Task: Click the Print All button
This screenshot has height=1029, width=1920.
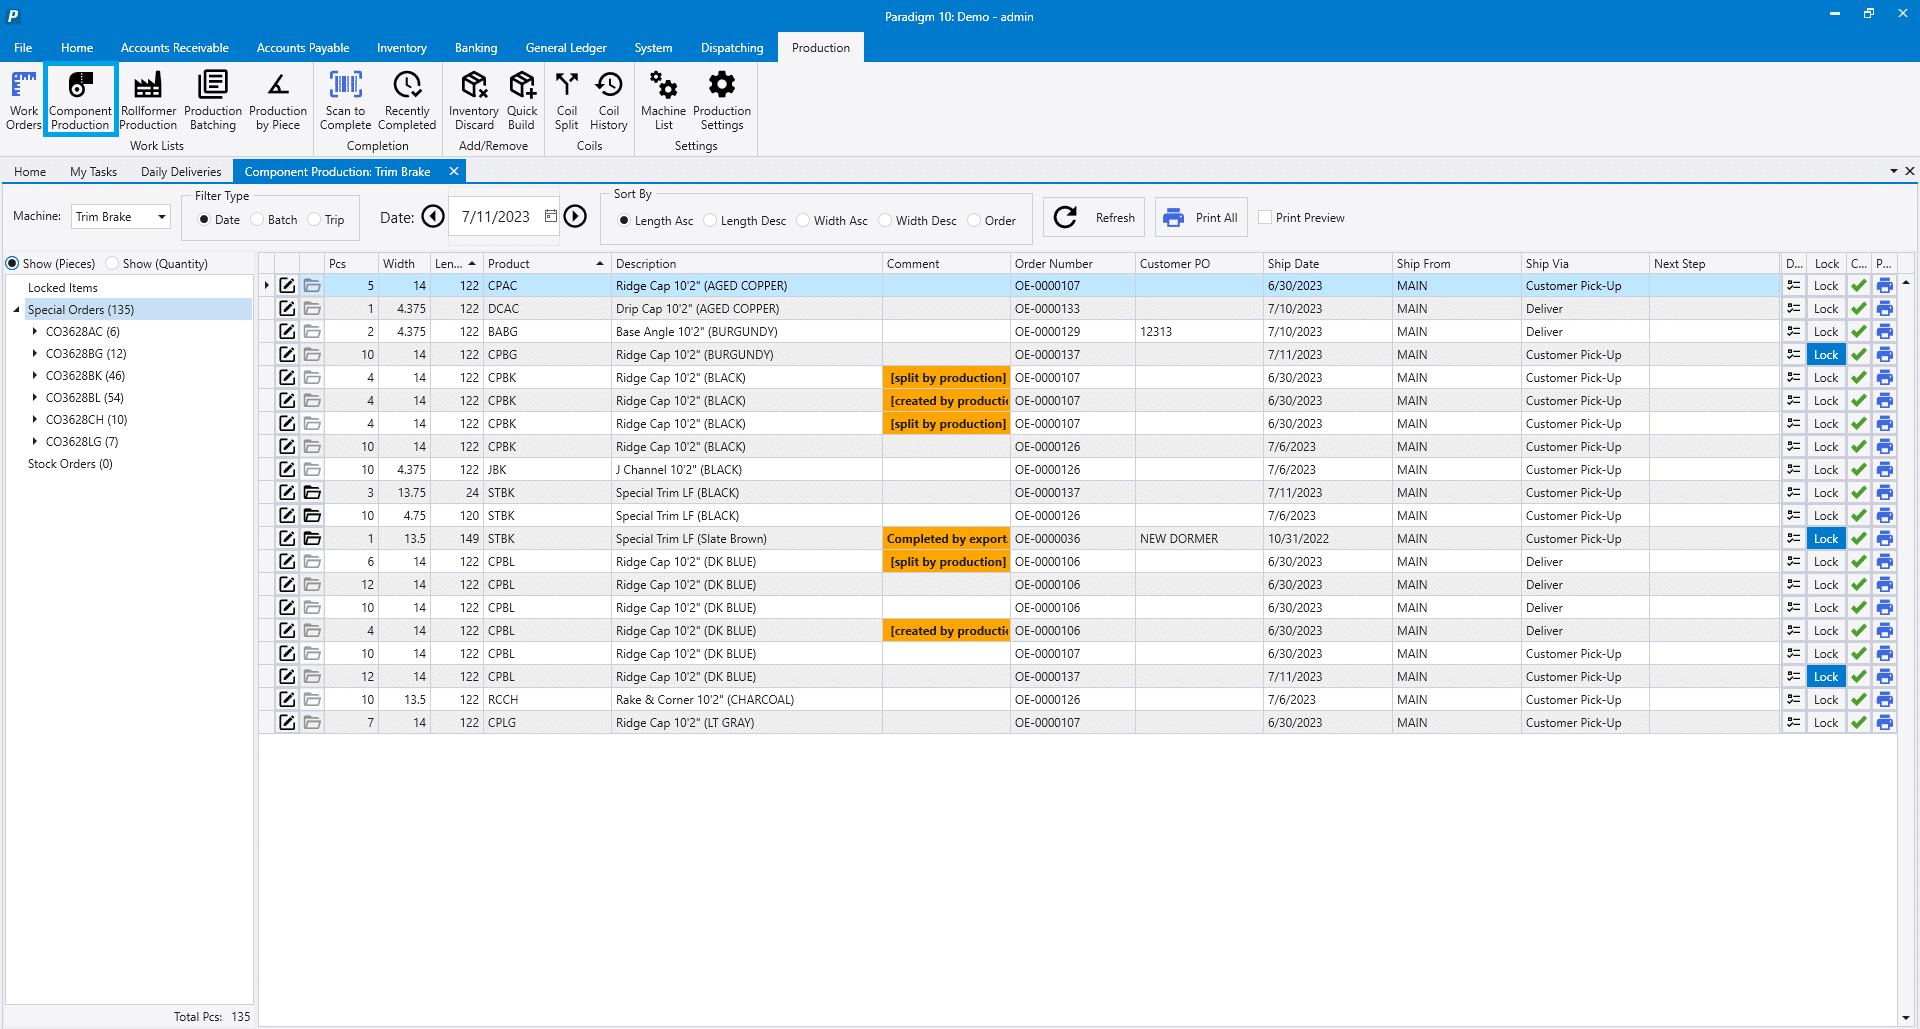Action: (1201, 218)
